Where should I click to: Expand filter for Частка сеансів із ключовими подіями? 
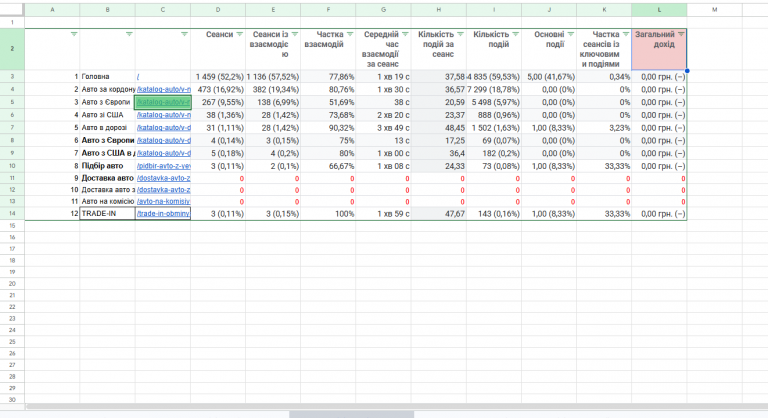tap(625, 34)
